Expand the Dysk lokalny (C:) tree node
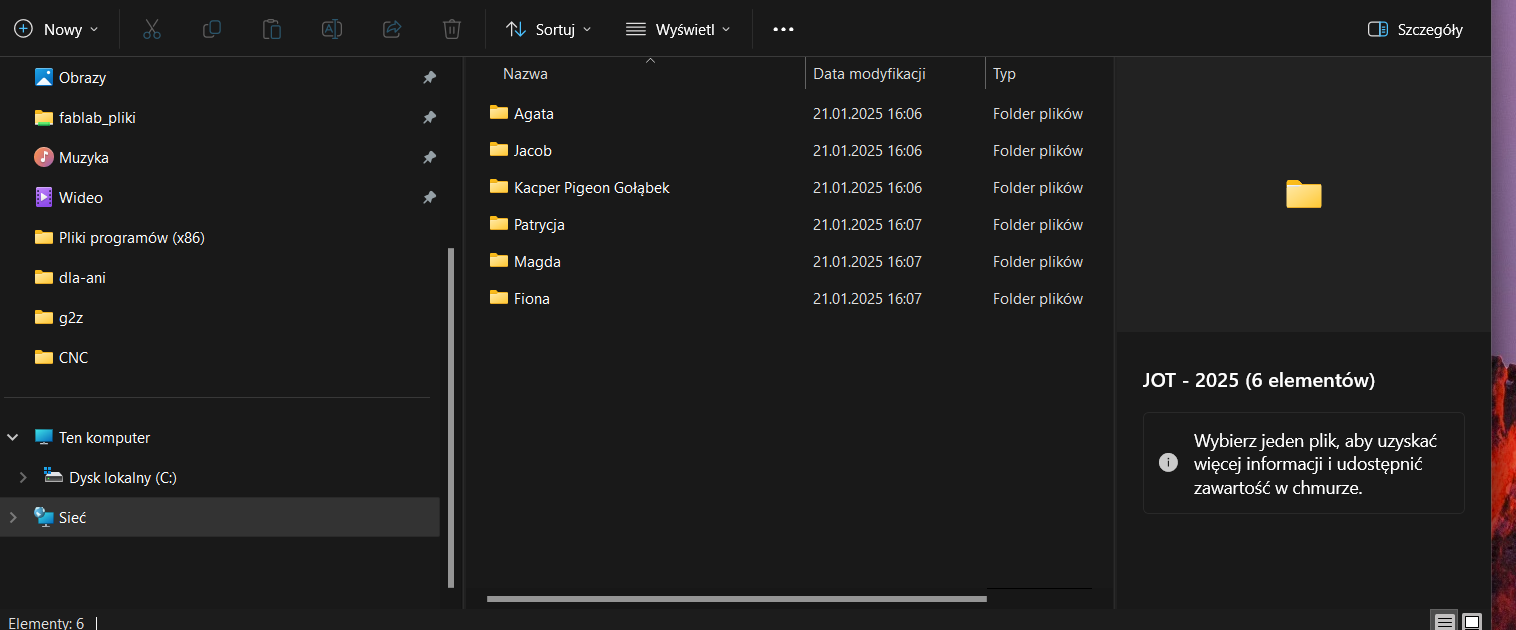Viewport: 1516px width, 630px height. 23,478
